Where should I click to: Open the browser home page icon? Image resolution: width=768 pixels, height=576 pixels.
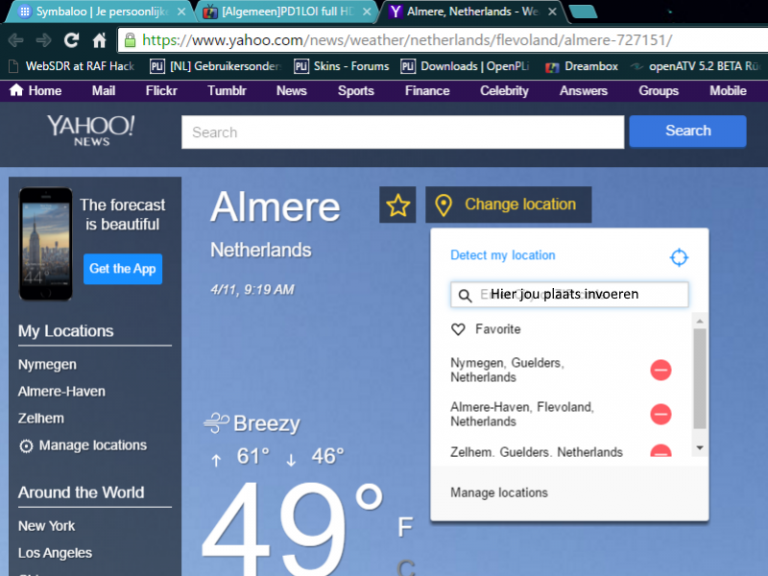99,40
